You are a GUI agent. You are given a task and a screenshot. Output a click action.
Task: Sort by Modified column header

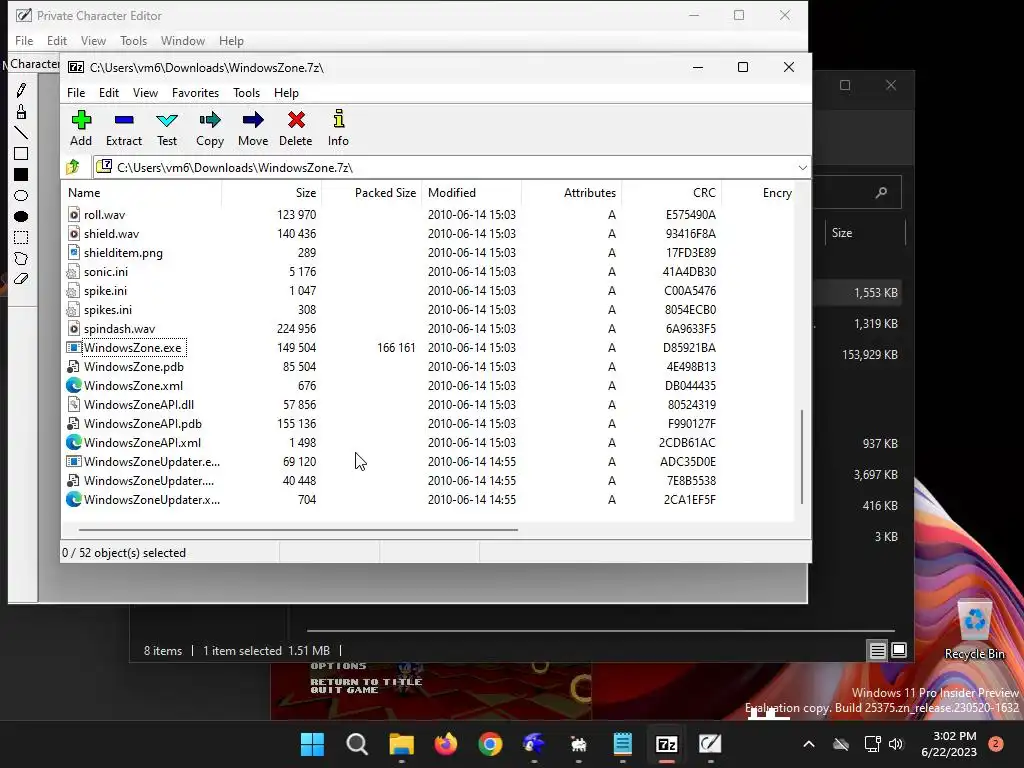coord(472,193)
